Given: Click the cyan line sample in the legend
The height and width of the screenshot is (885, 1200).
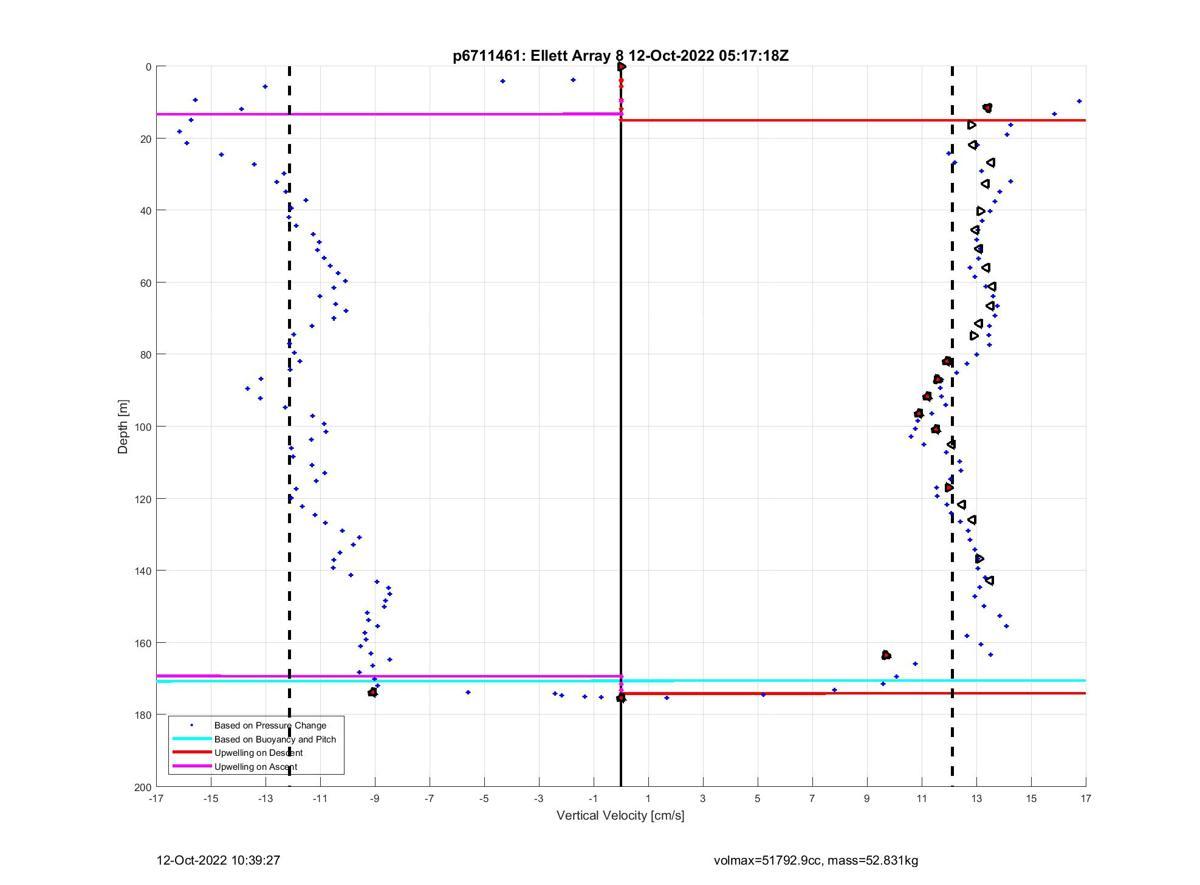Looking at the screenshot, I should pyautogui.click(x=191, y=739).
